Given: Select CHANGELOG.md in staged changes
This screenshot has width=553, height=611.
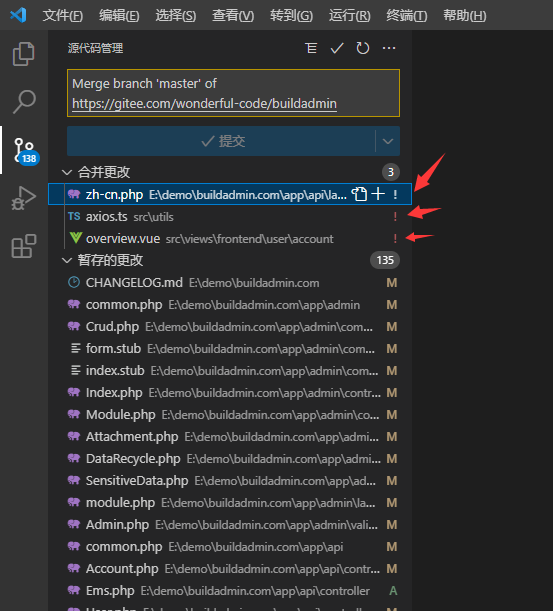Looking at the screenshot, I should 230,283.
